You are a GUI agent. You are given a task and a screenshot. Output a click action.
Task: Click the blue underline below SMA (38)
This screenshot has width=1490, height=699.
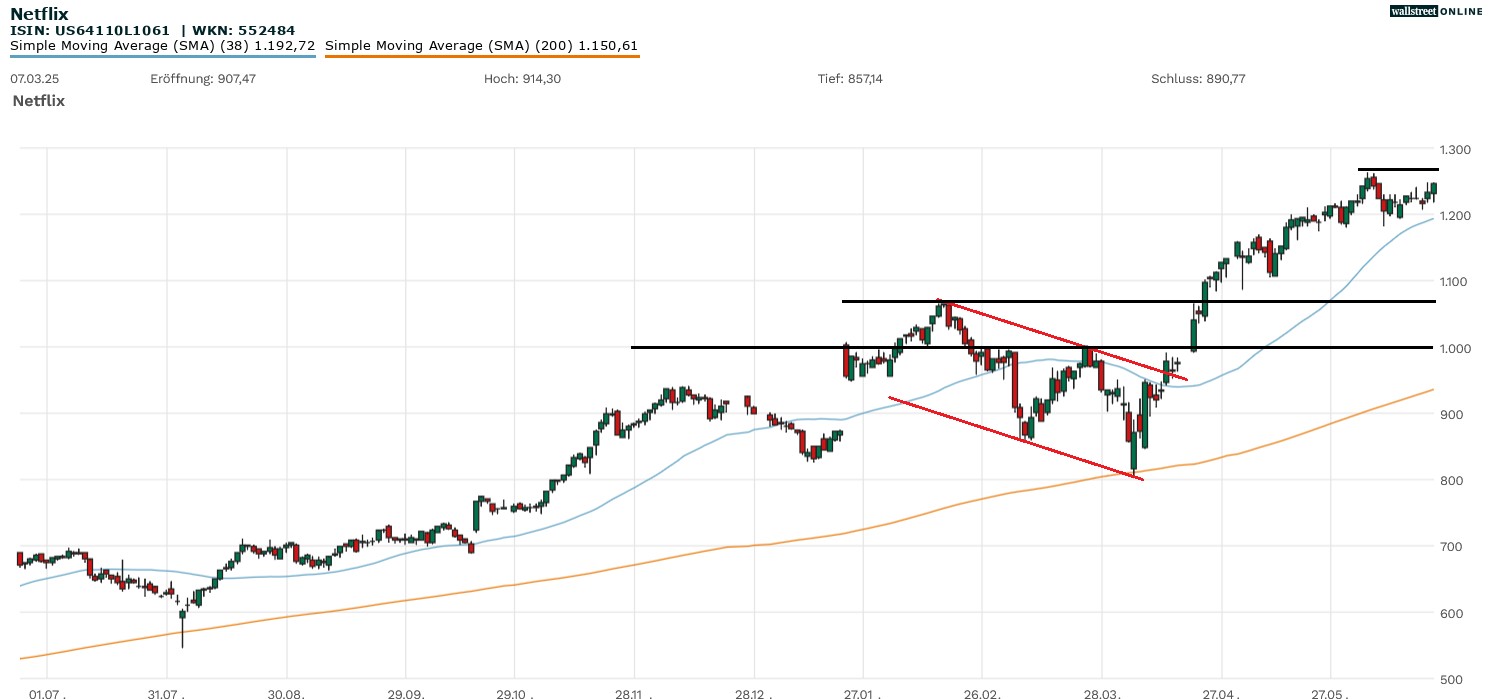click(163, 56)
